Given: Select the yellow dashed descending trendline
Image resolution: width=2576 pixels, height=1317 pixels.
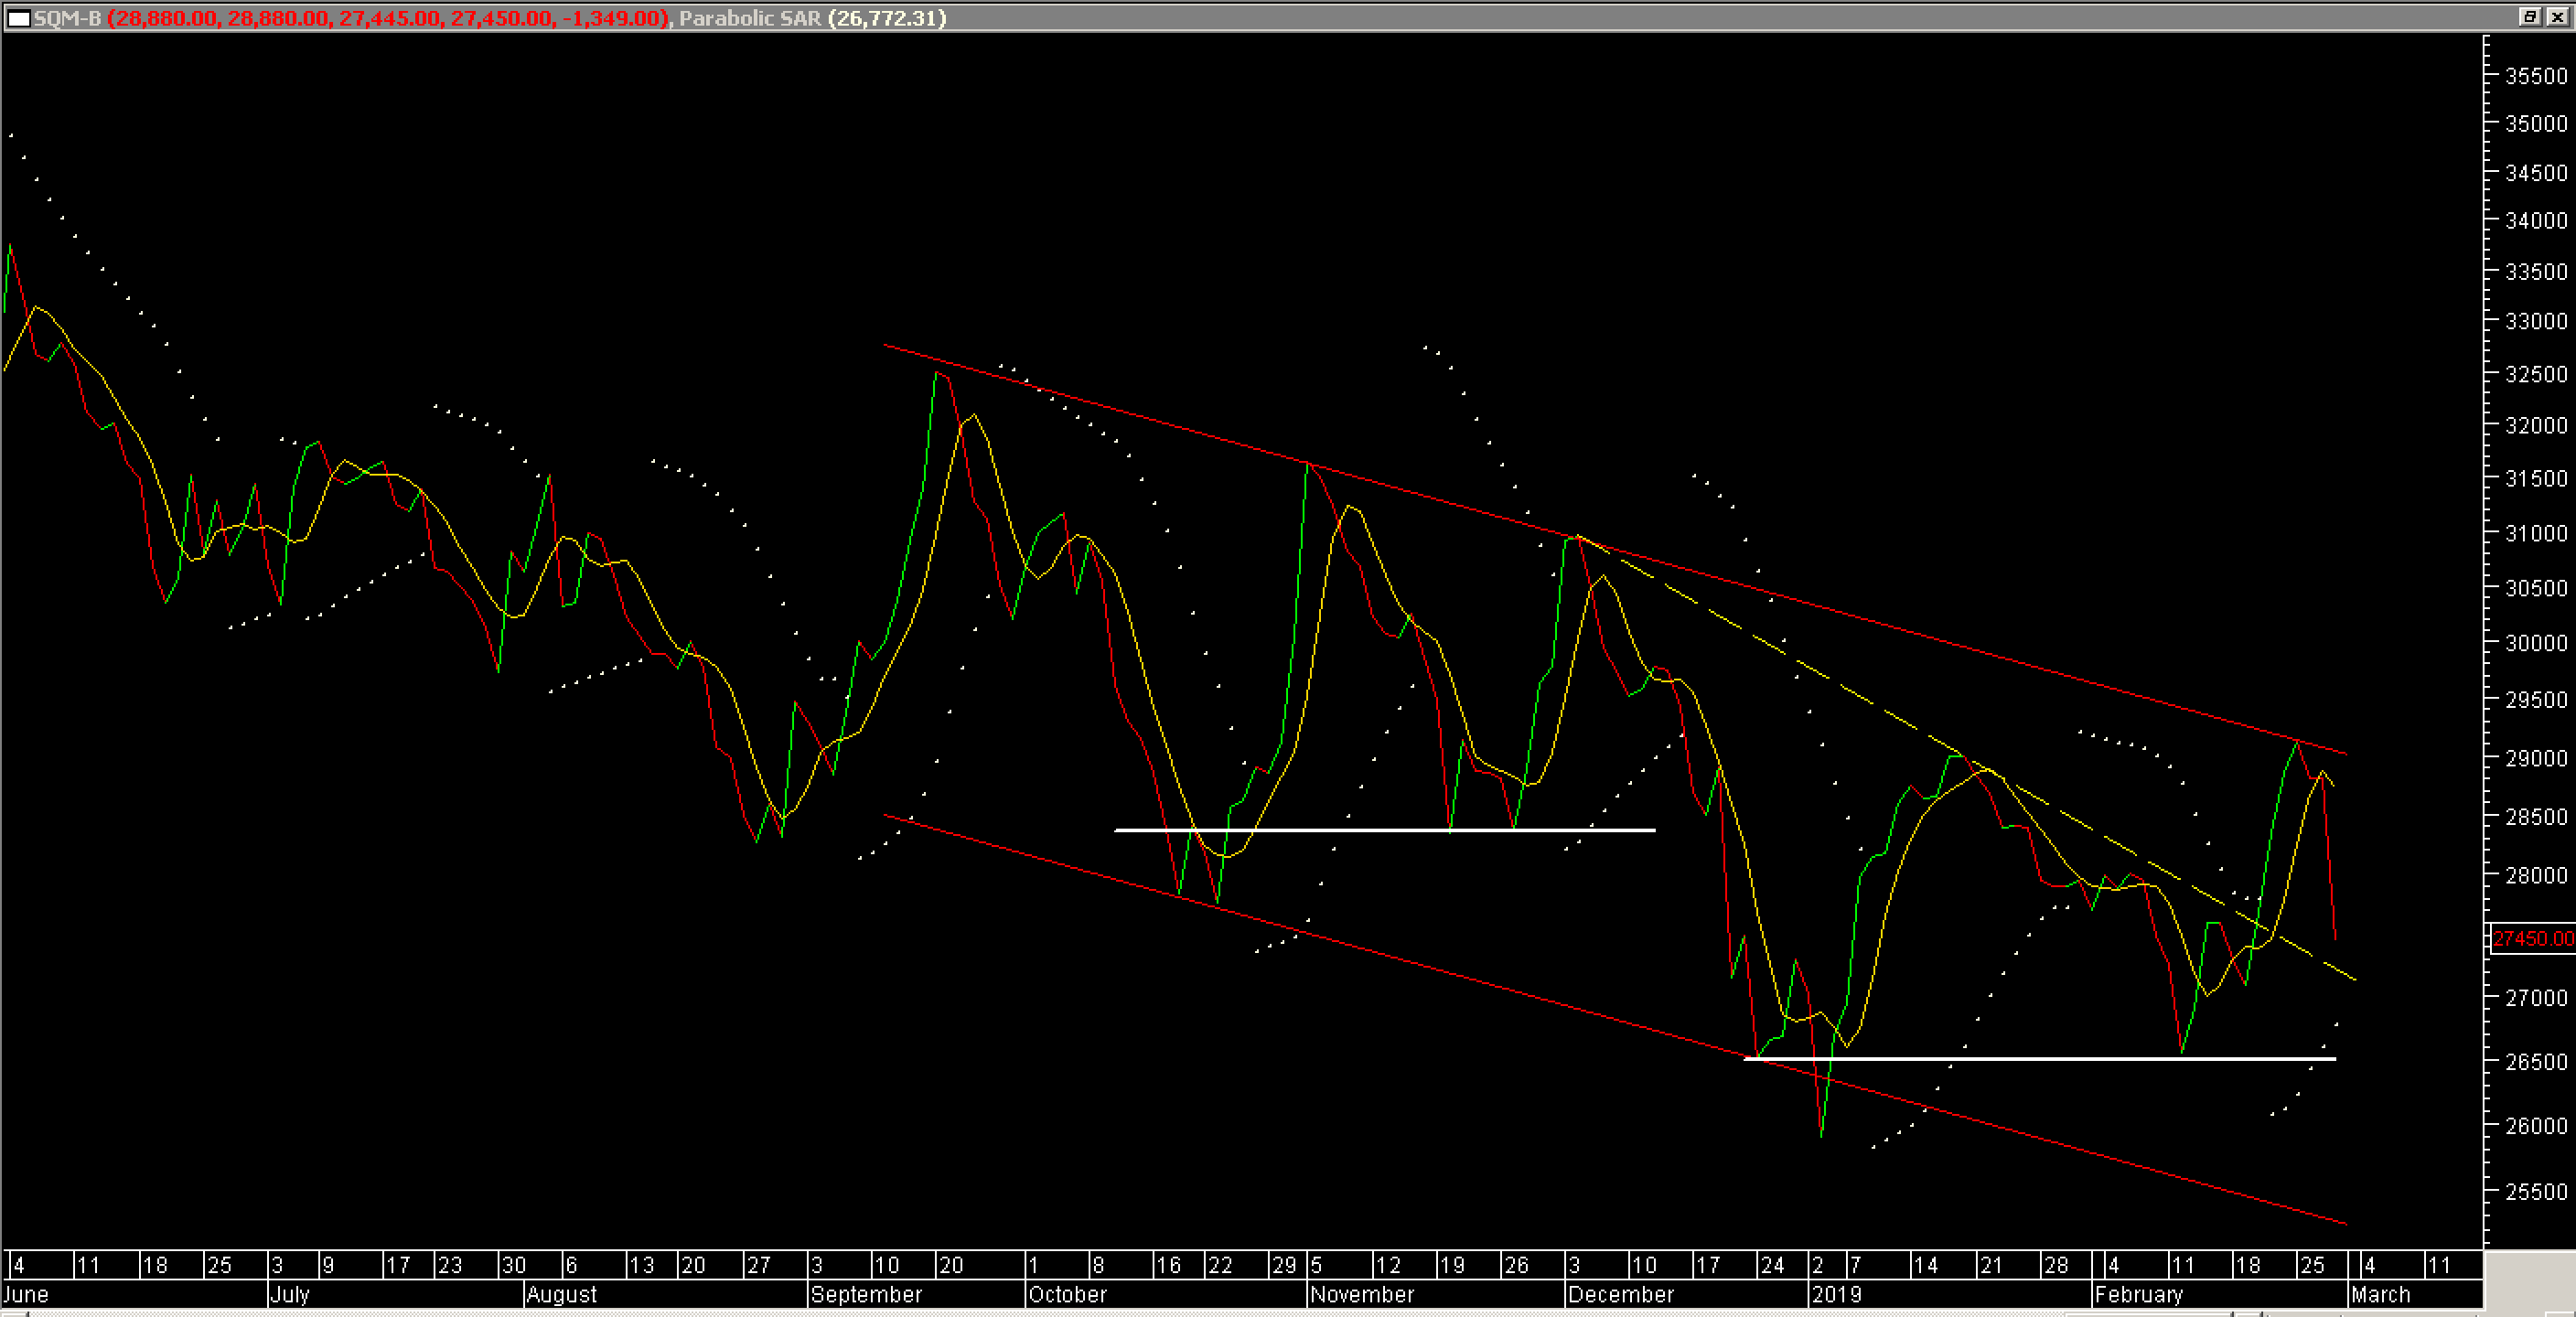Looking at the screenshot, I should pyautogui.click(x=1965, y=757).
